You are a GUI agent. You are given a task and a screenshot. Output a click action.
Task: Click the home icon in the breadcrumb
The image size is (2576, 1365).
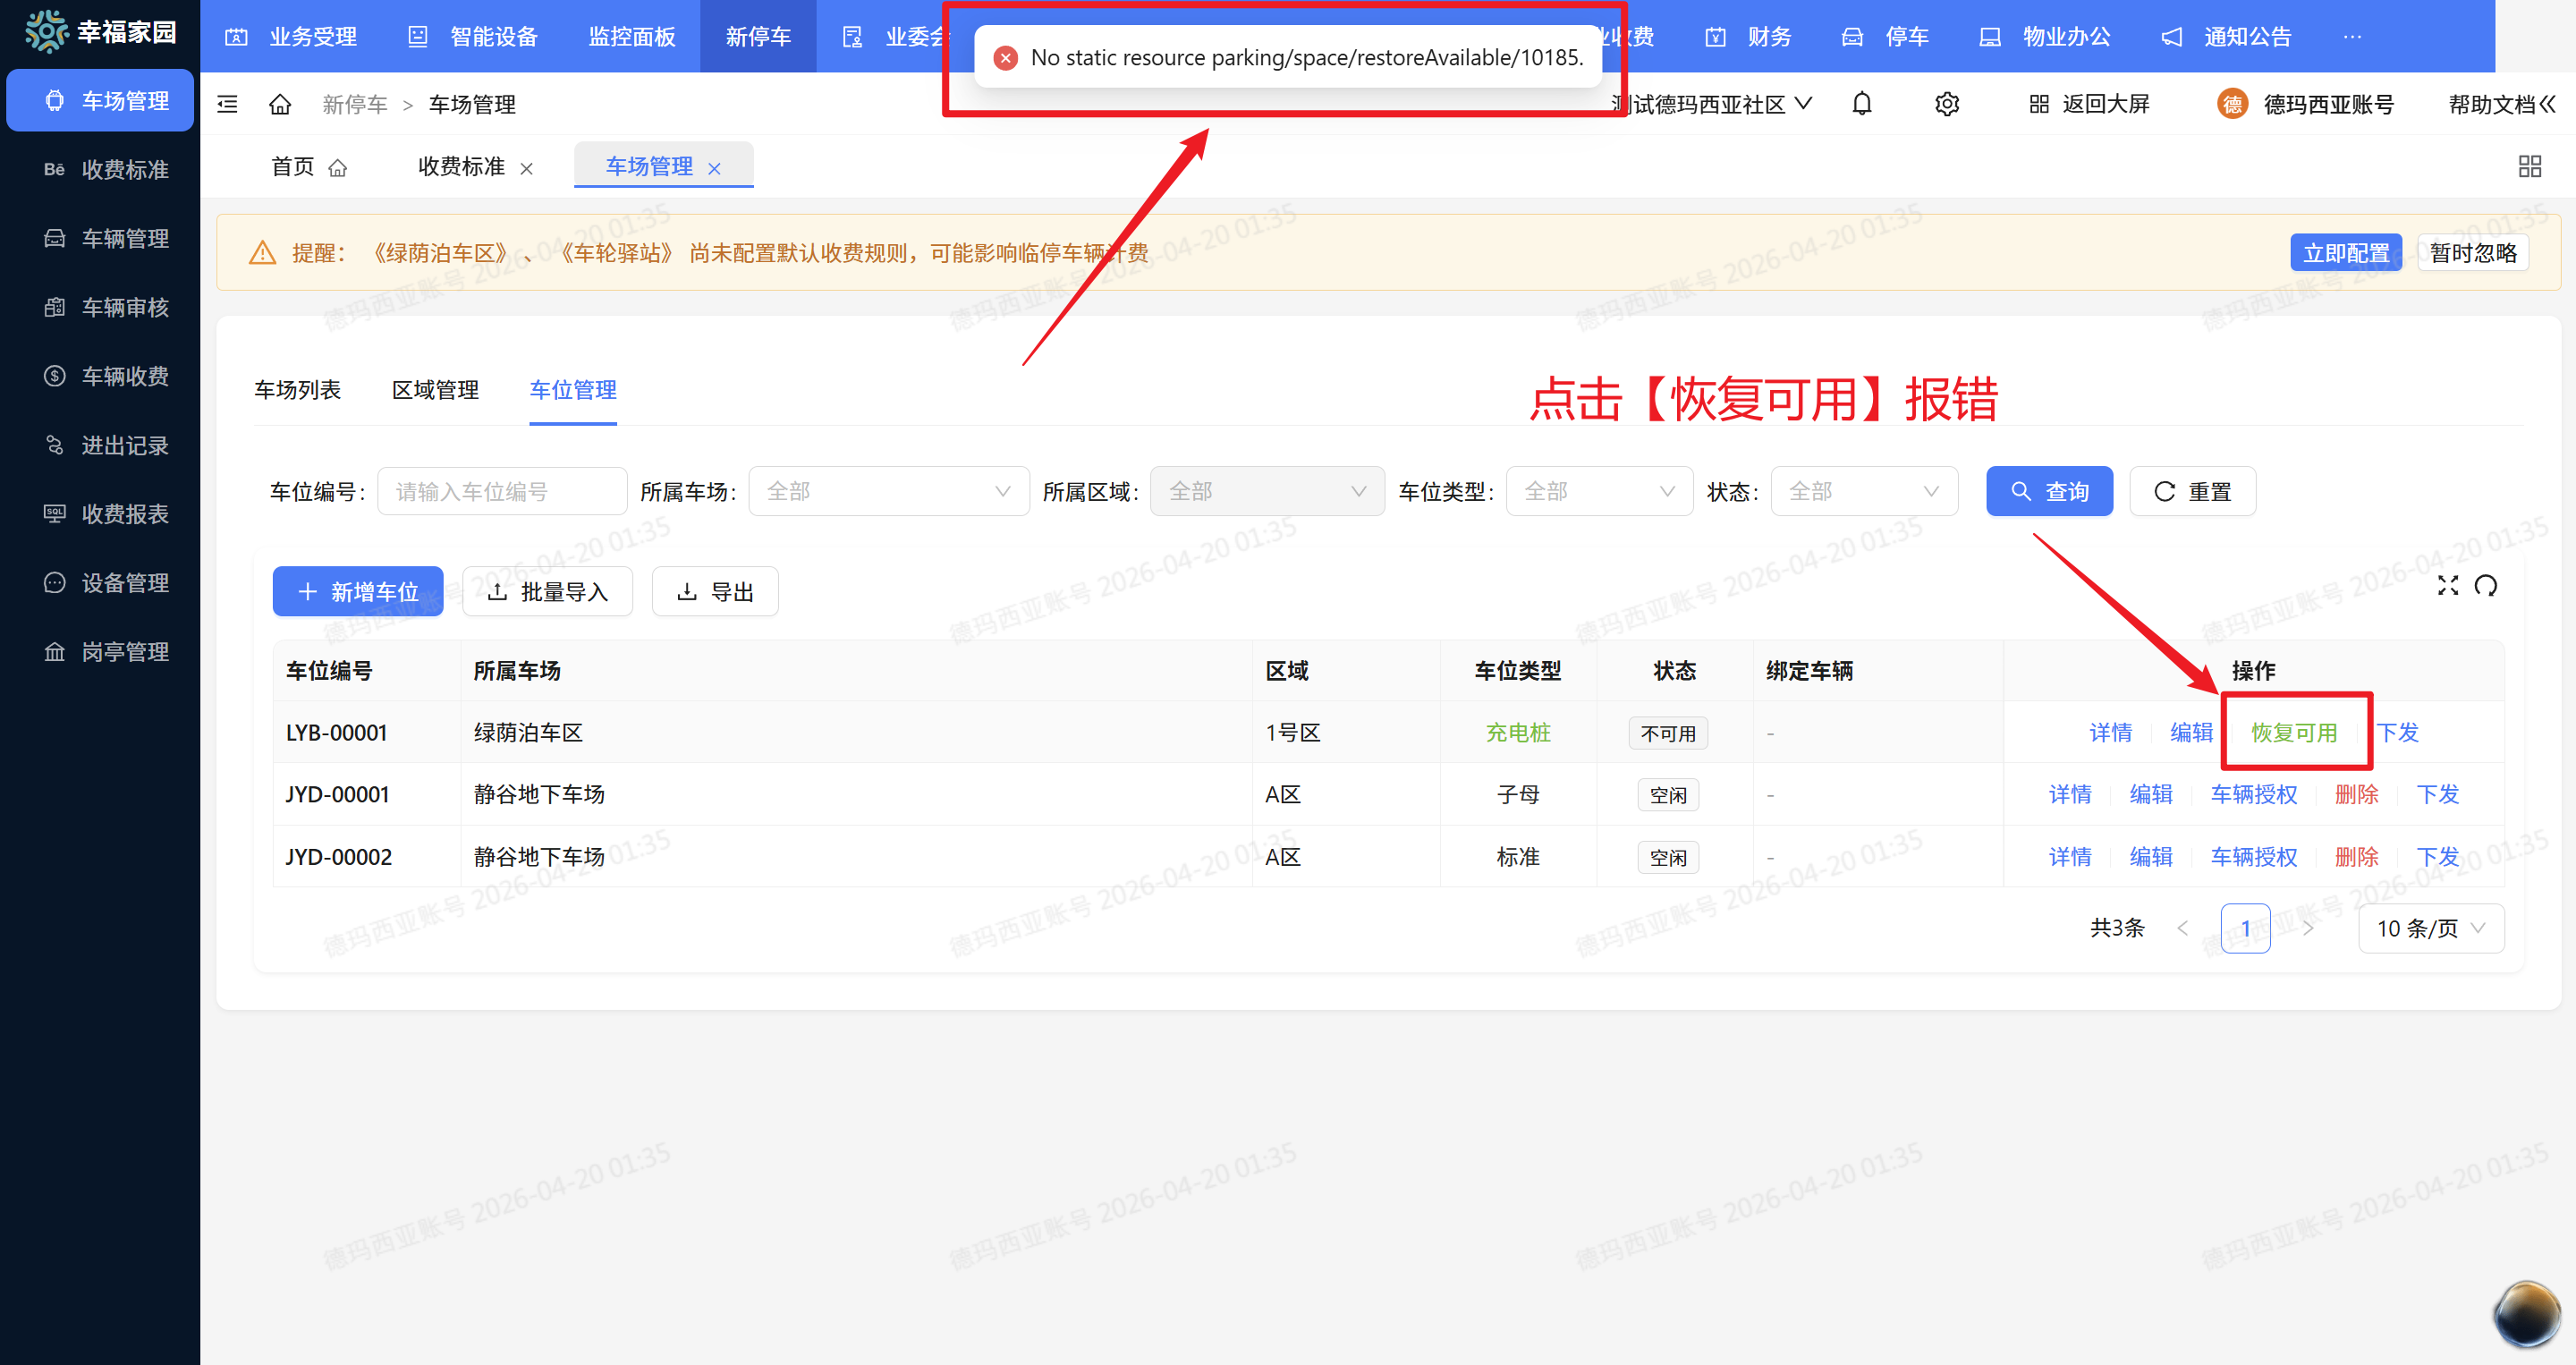click(280, 103)
